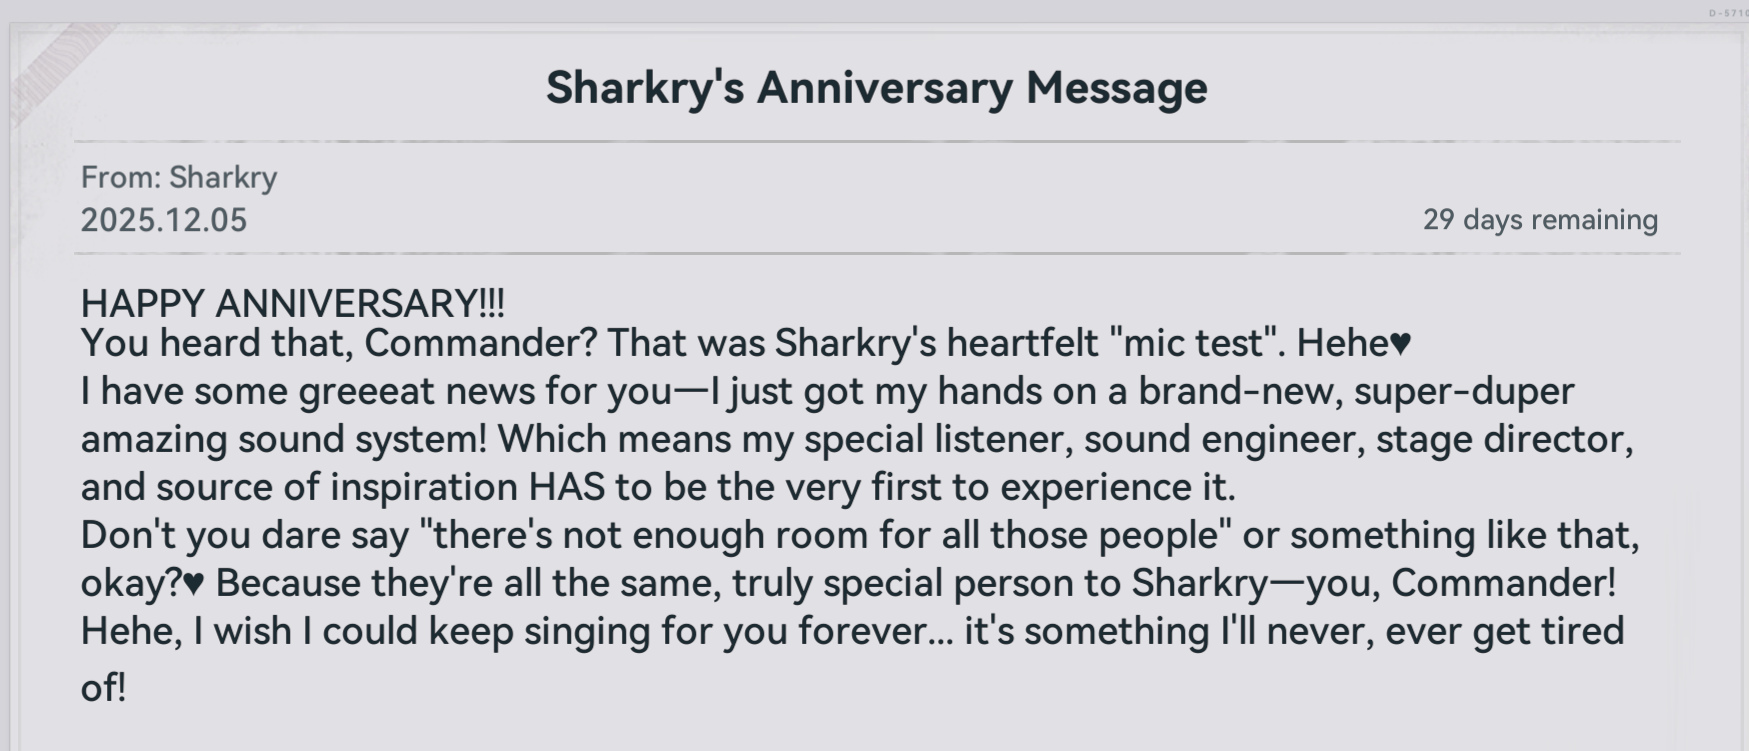Click the "HAPPY ANNIVERSARY!!!" opening line

pyautogui.click(x=292, y=303)
